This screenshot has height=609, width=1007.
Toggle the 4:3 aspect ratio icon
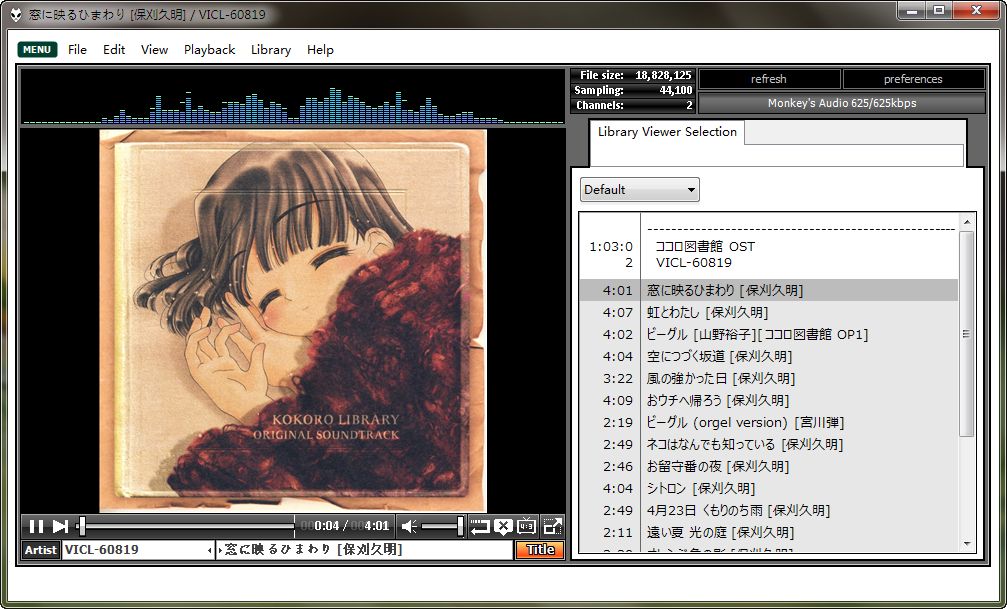coord(527,527)
